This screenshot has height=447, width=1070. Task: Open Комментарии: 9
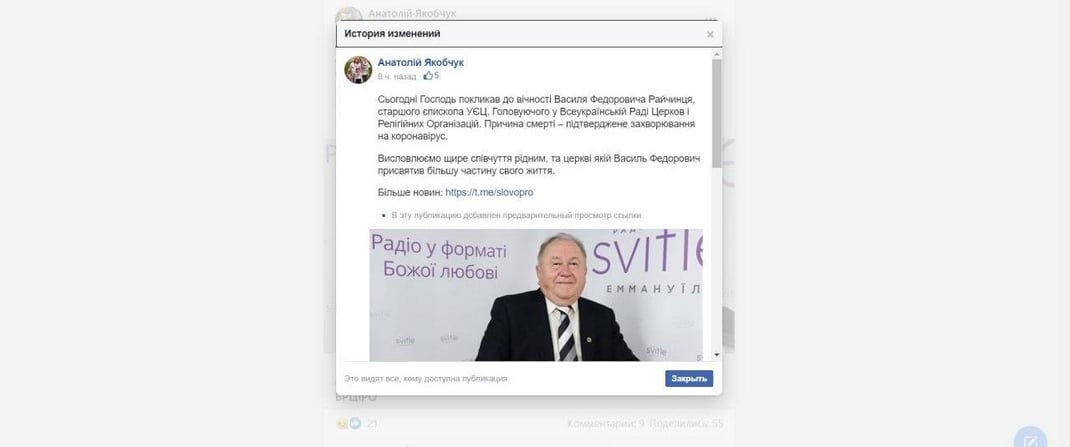605,424
